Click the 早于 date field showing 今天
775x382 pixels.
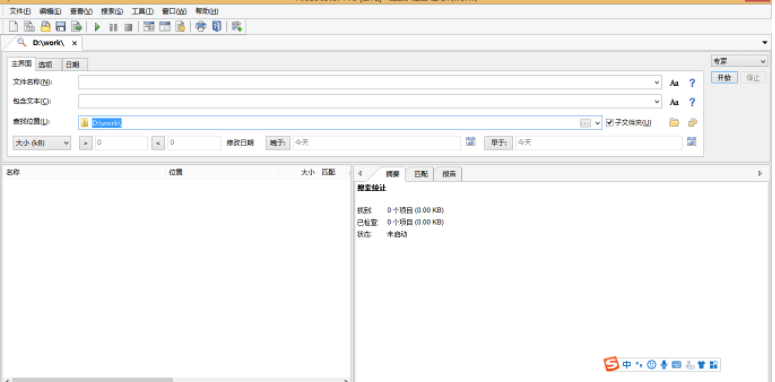(599, 143)
